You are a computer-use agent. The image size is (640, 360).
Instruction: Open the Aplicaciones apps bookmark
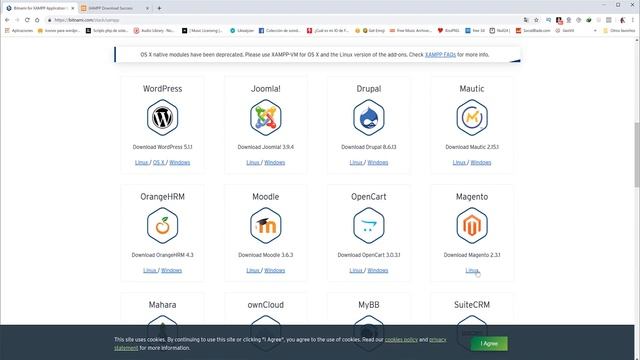point(19,31)
